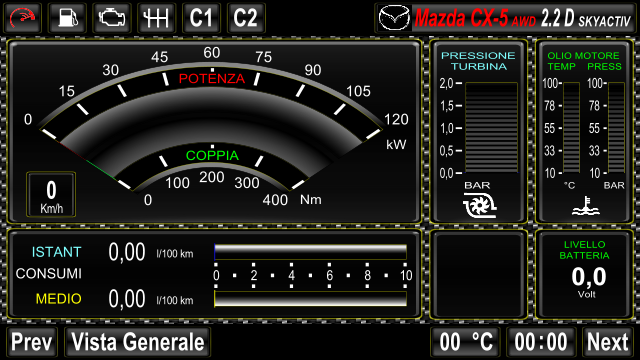
Task: Select the Livello Batteria voltage panel
Action: click(584, 274)
